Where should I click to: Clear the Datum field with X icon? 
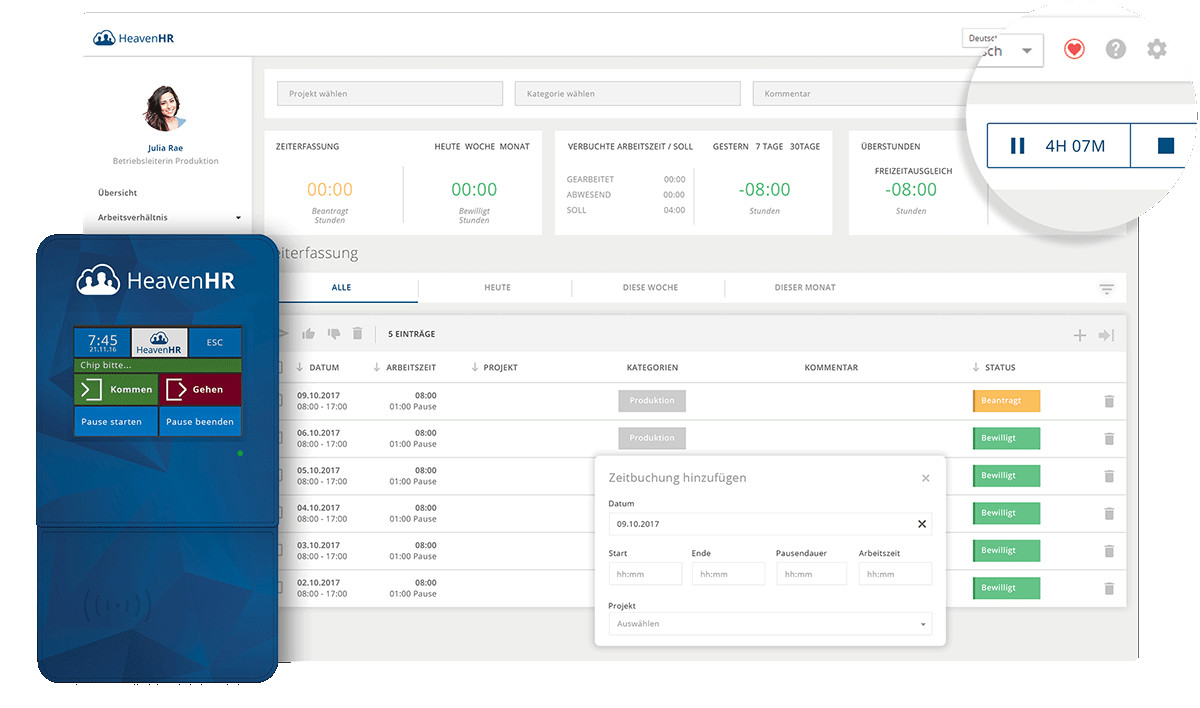pyautogui.click(x=922, y=524)
